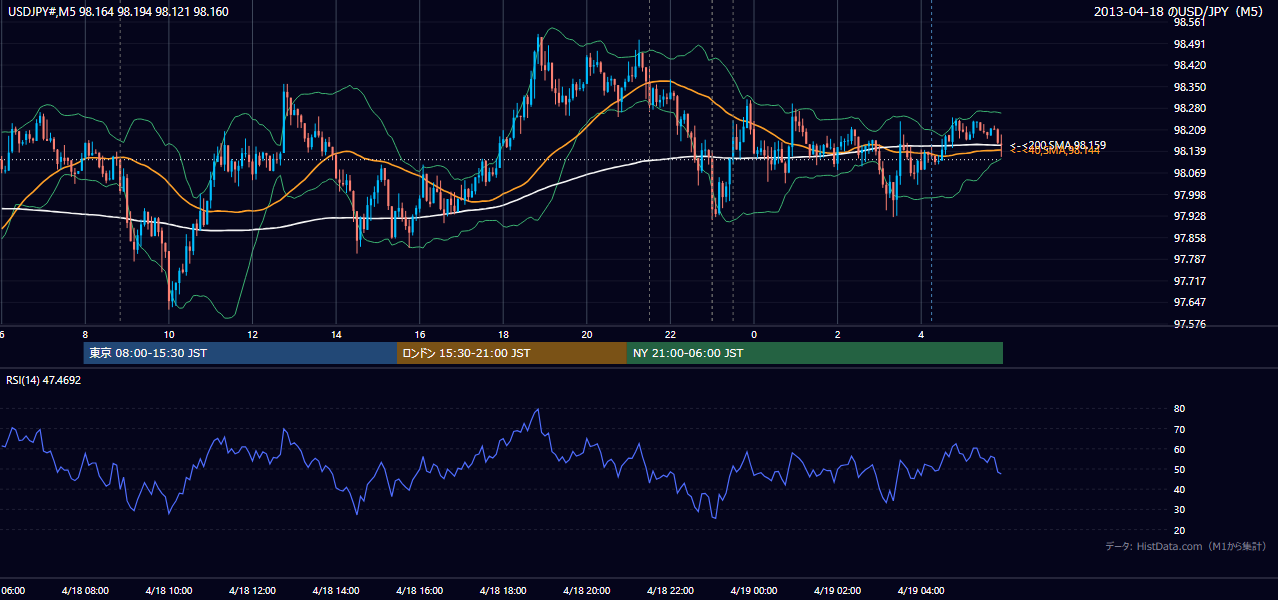Click the 4/18 22:00 bottom time label
The width and height of the screenshot is (1278, 600).
[x=669, y=591]
